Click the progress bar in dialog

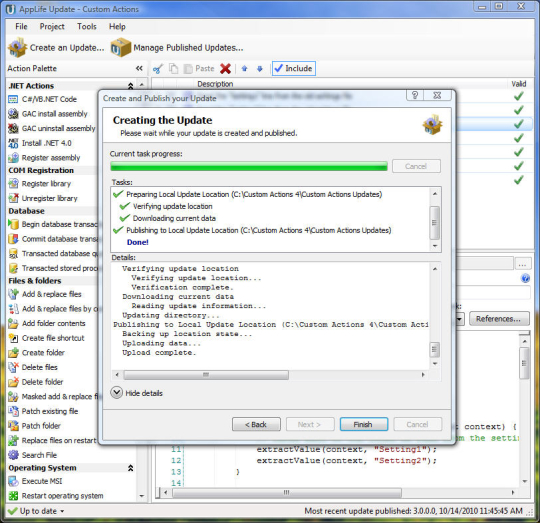[x=249, y=166]
